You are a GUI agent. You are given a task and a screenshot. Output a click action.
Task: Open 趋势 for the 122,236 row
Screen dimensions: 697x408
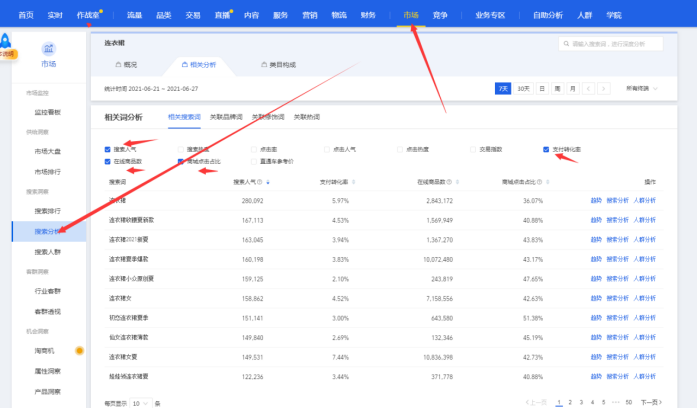(596, 376)
